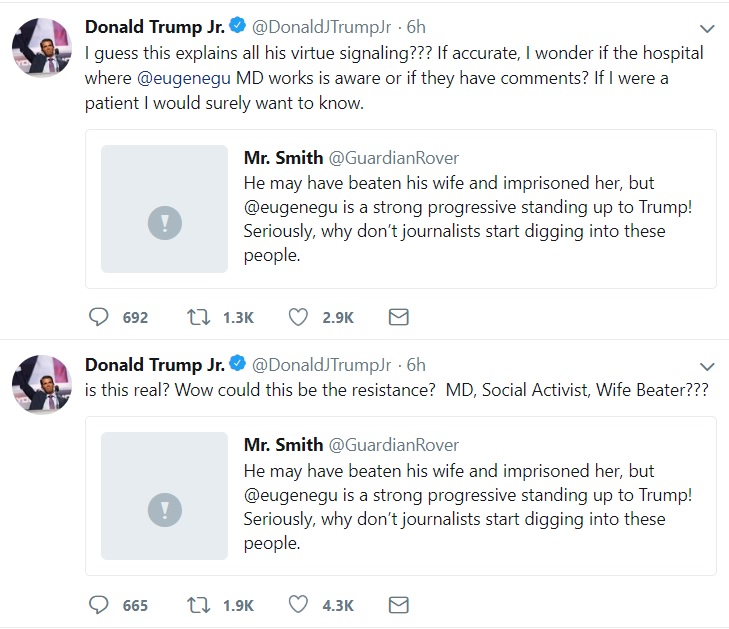Retweet the first tweet showing 1.3K
729x629 pixels.
coord(199,317)
